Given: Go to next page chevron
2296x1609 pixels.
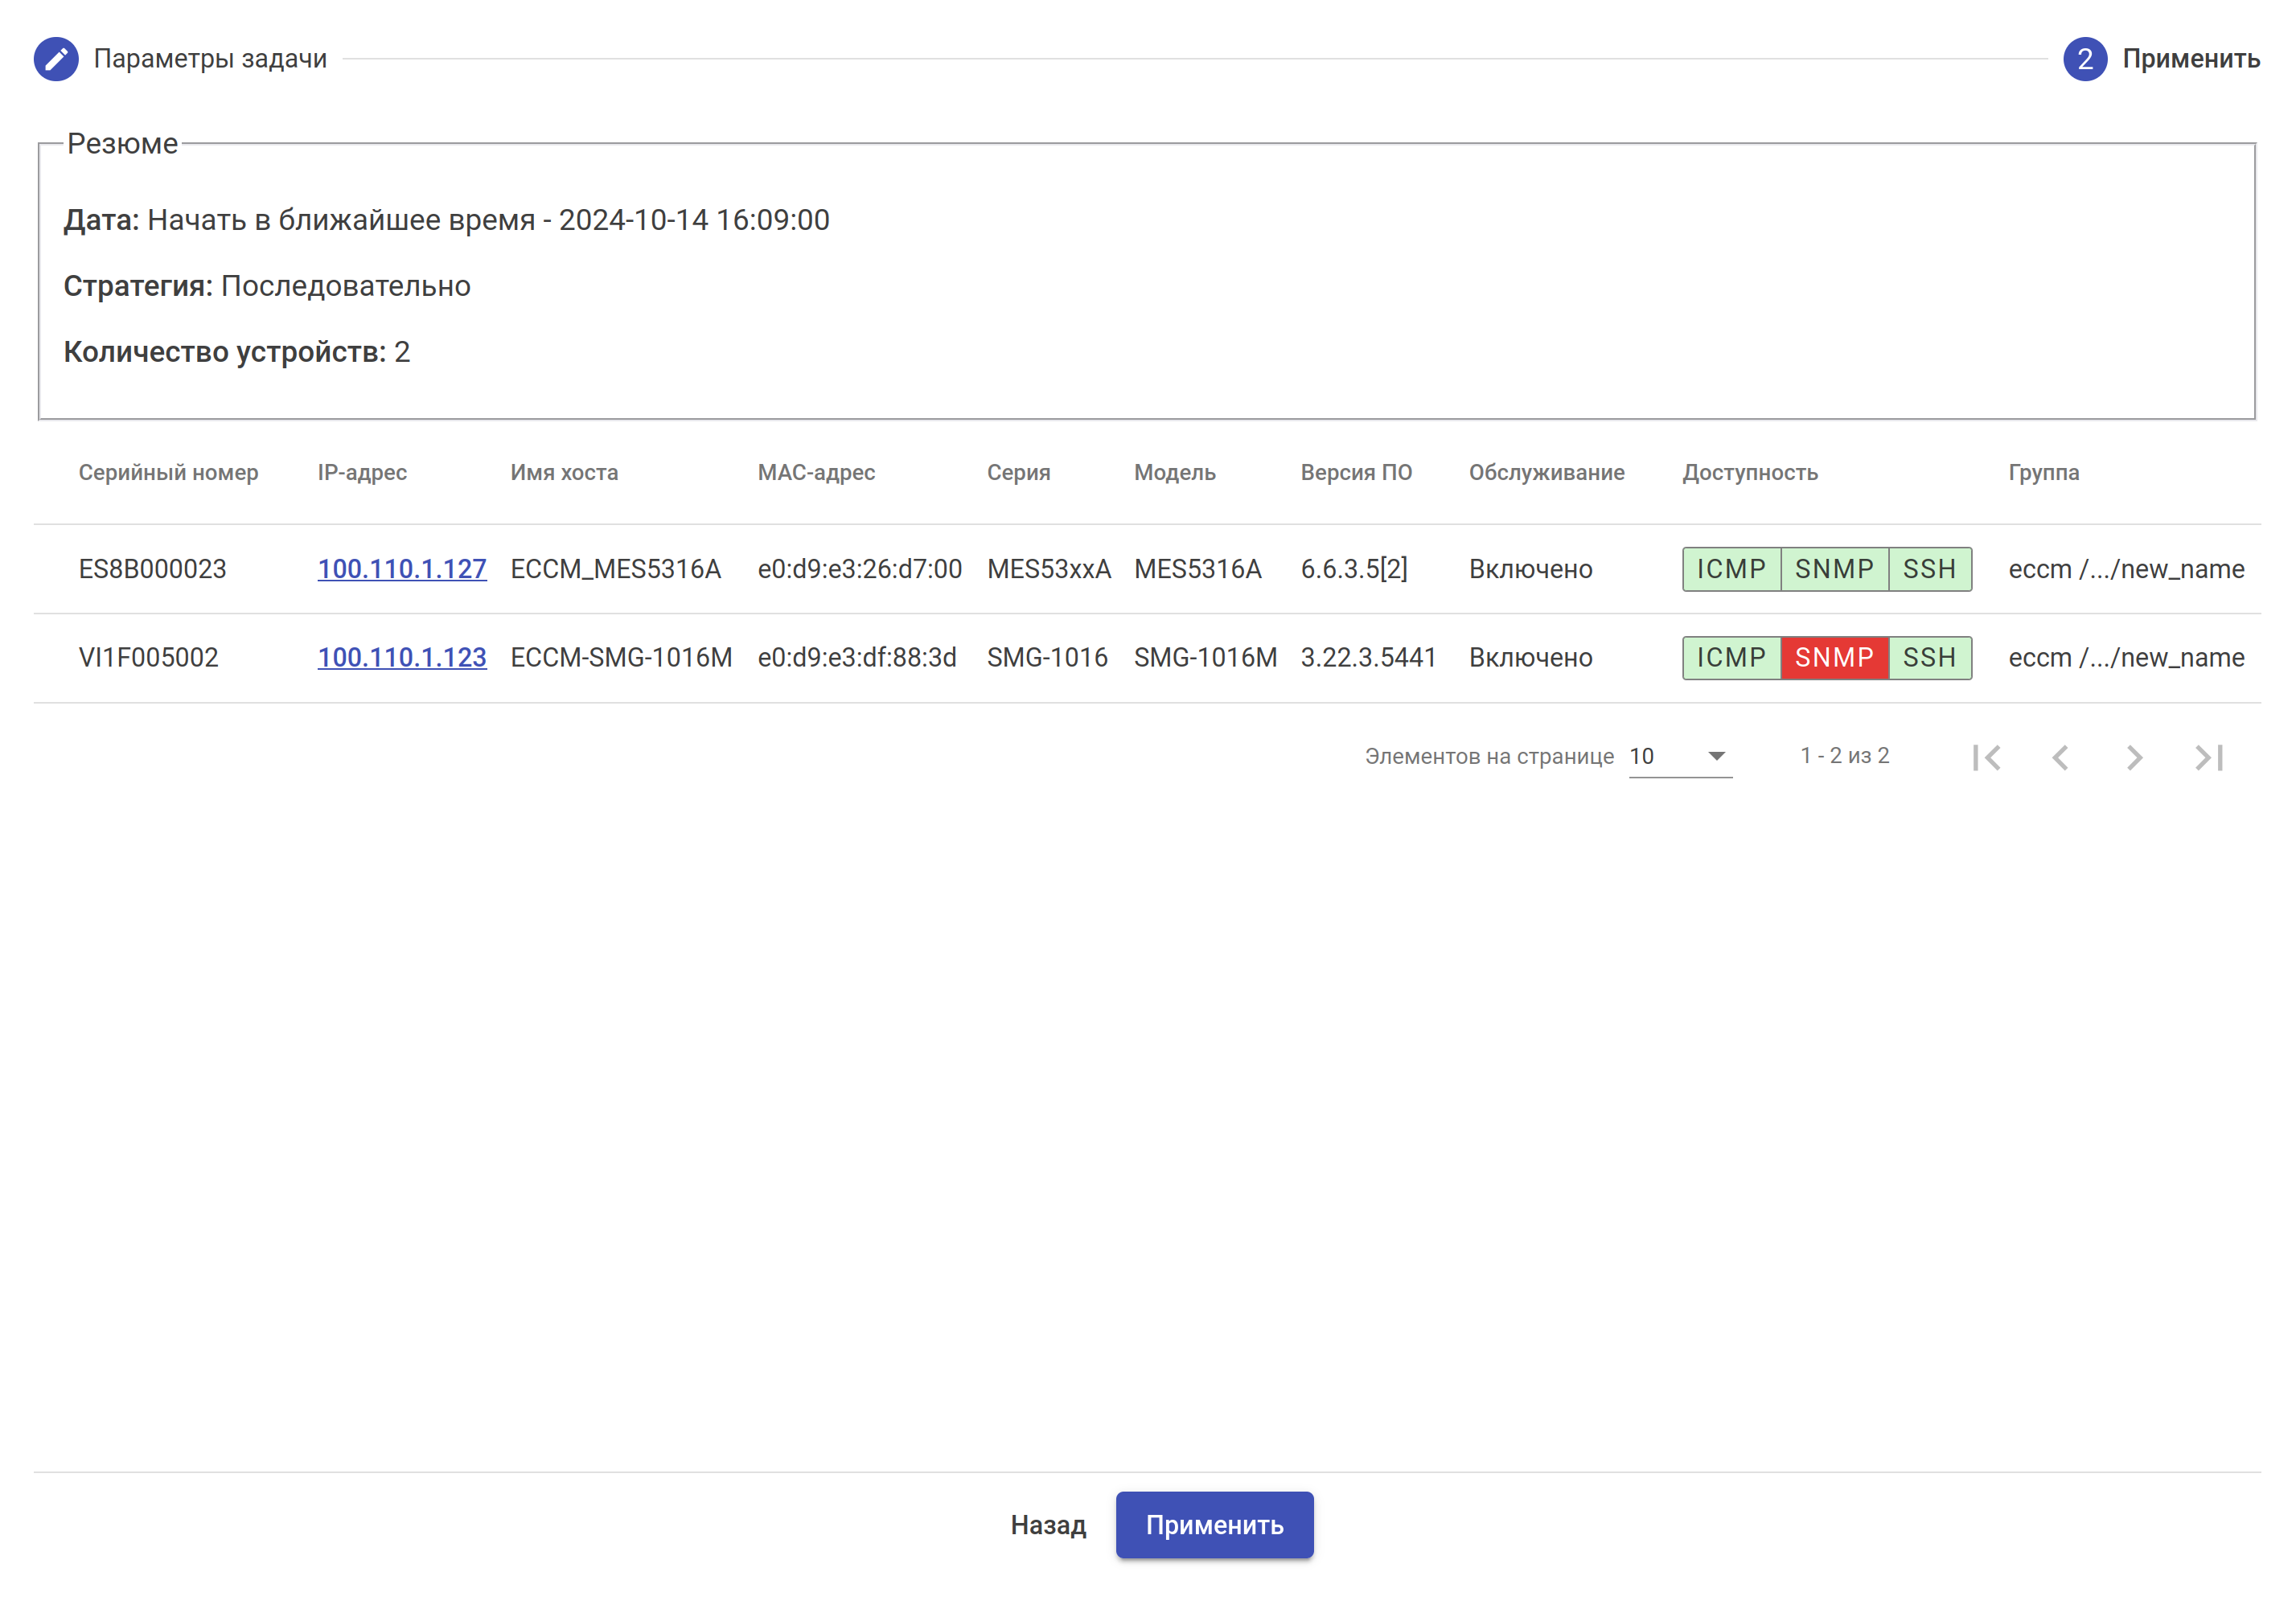Looking at the screenshot, I should click(x=2134, y=757).
